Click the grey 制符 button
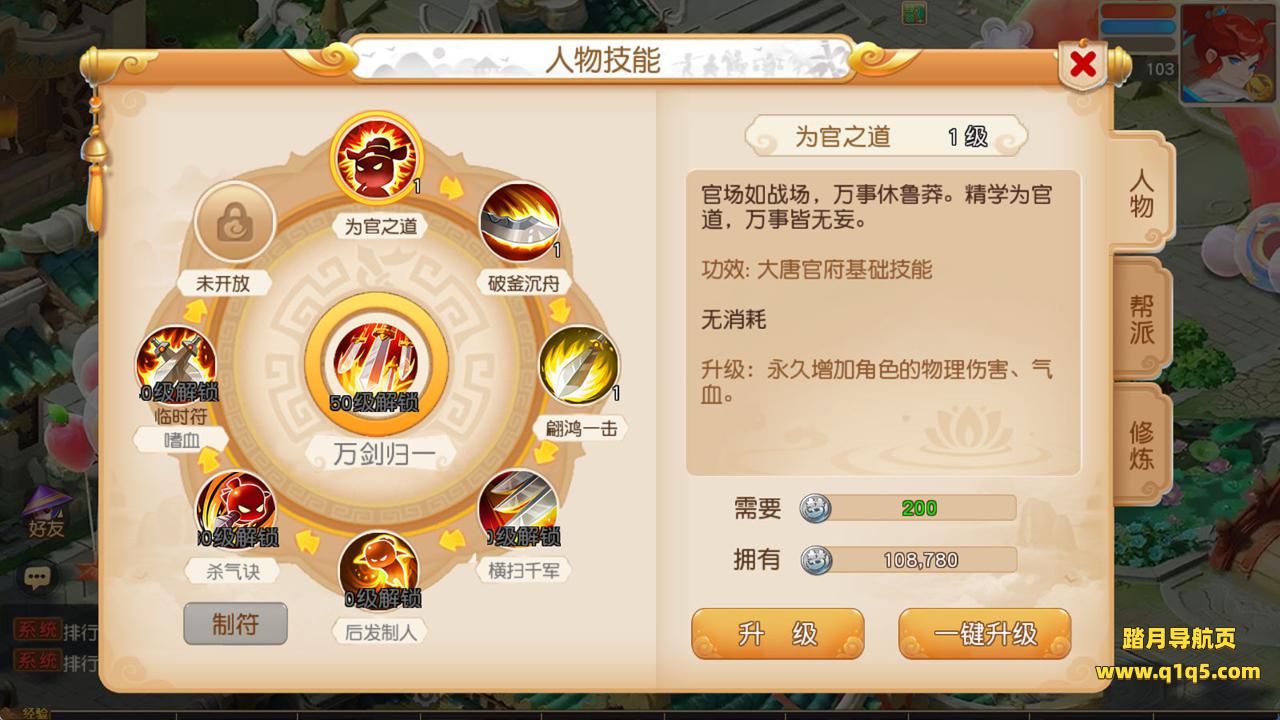The width and height of the screenshot is (1280, 720). click(236, 624)
